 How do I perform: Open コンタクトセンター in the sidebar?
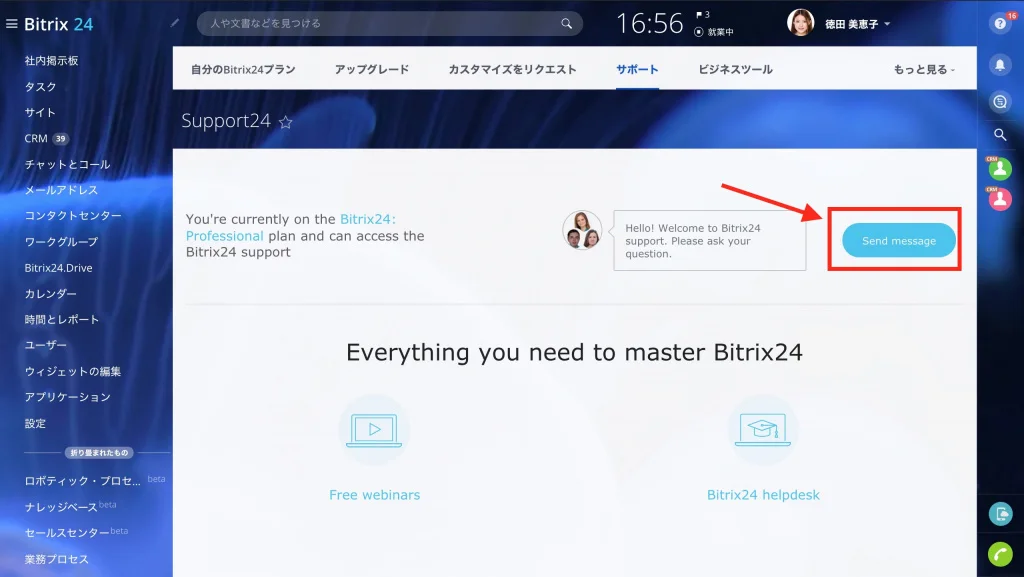pyautogui.click(x=73, y=215)
